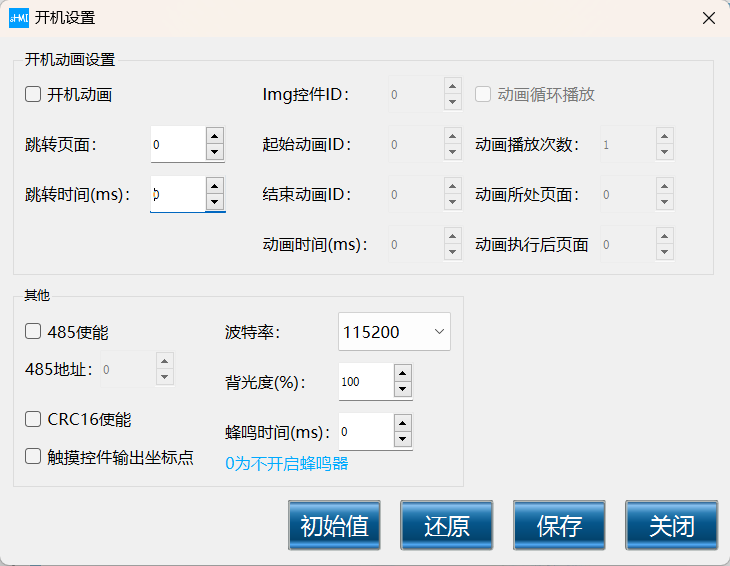Click the 背光度(%) value field
730x566 pixels.
click(365, 381)
